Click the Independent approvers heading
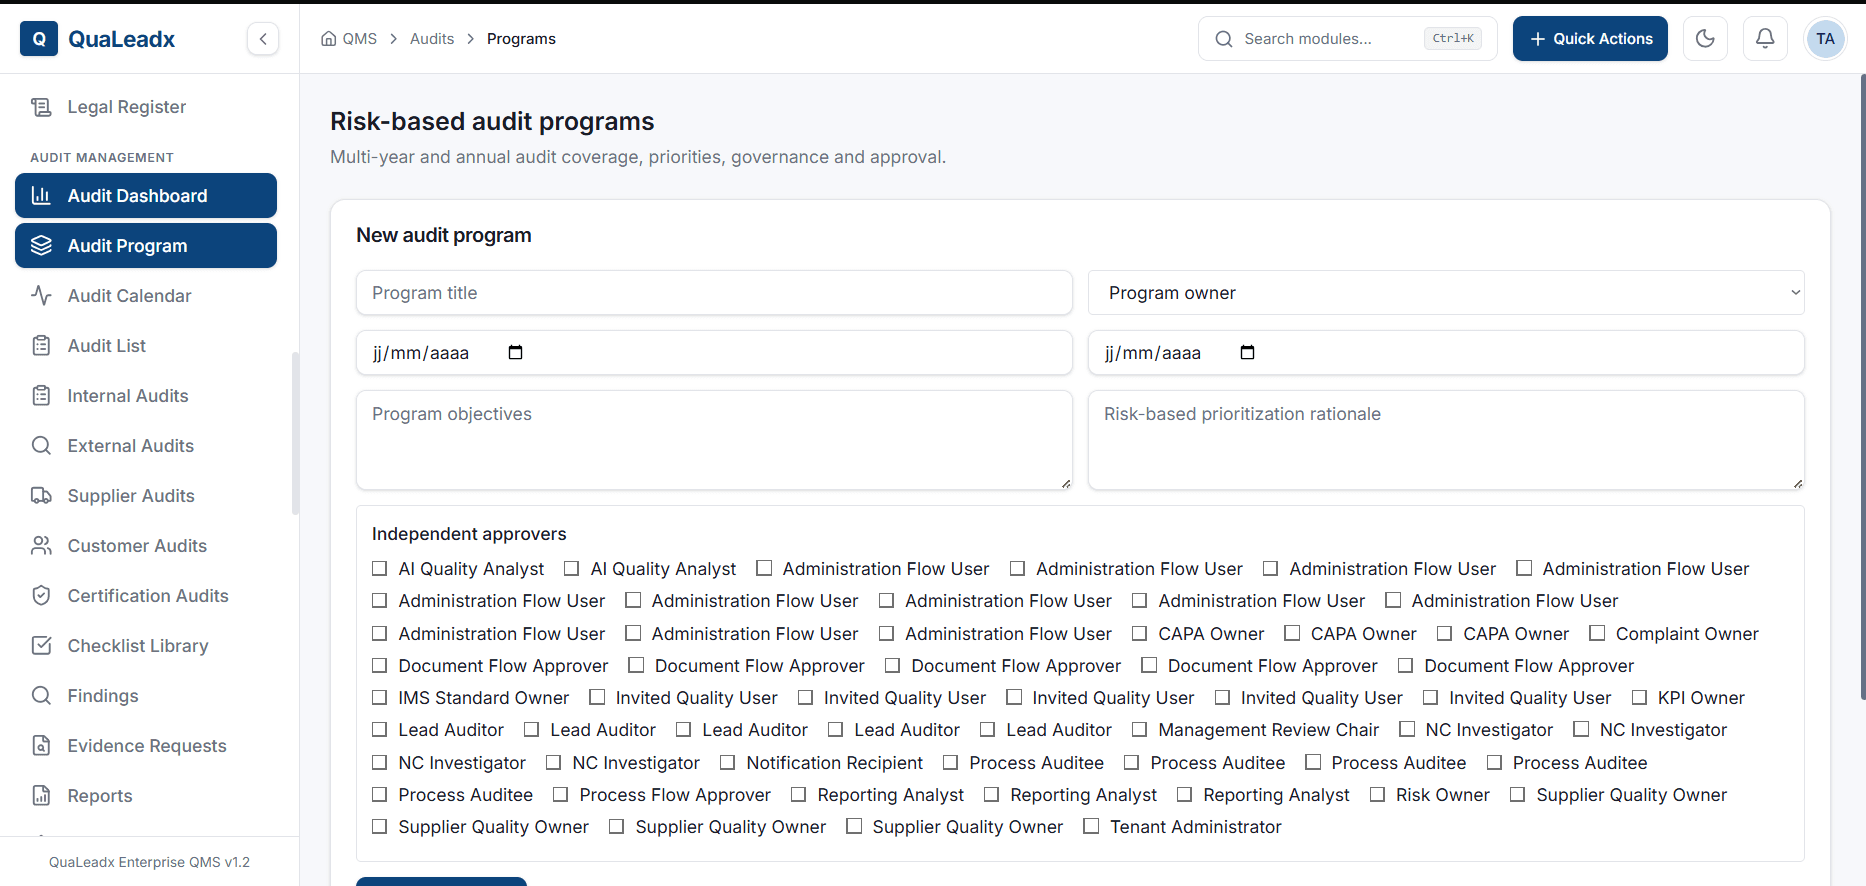Image resolution: width=1866 pixels, height=886 pixels. 469,534
